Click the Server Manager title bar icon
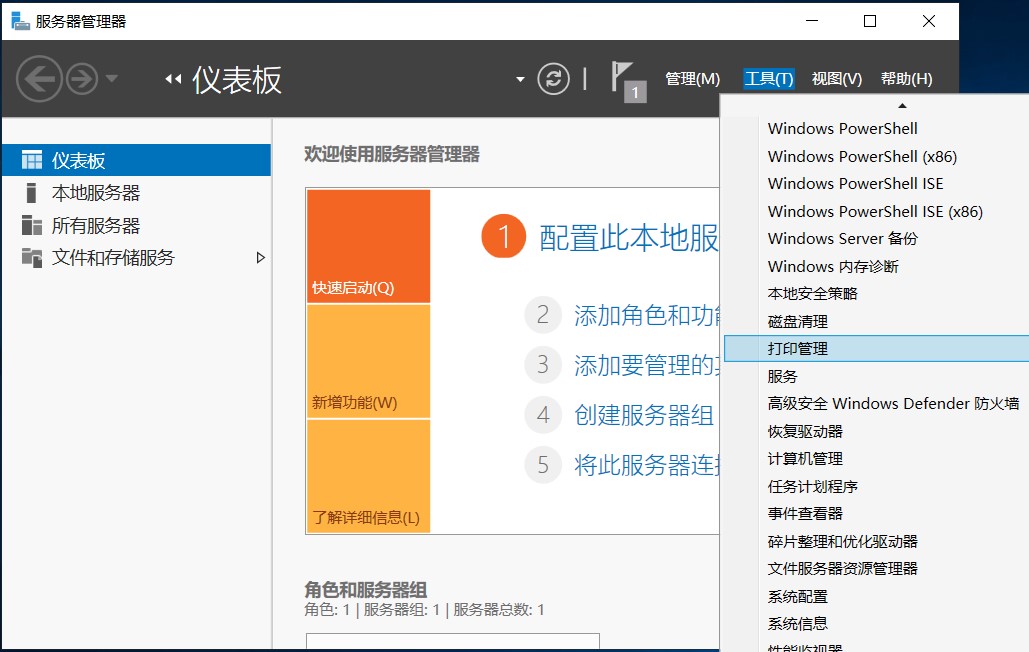This screenshot has height=652, width=1029. 20,21
